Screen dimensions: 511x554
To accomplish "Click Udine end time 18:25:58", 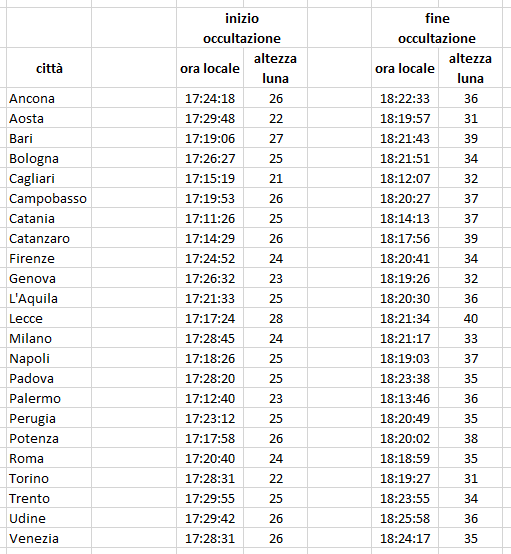I will [x=405, y=519].
